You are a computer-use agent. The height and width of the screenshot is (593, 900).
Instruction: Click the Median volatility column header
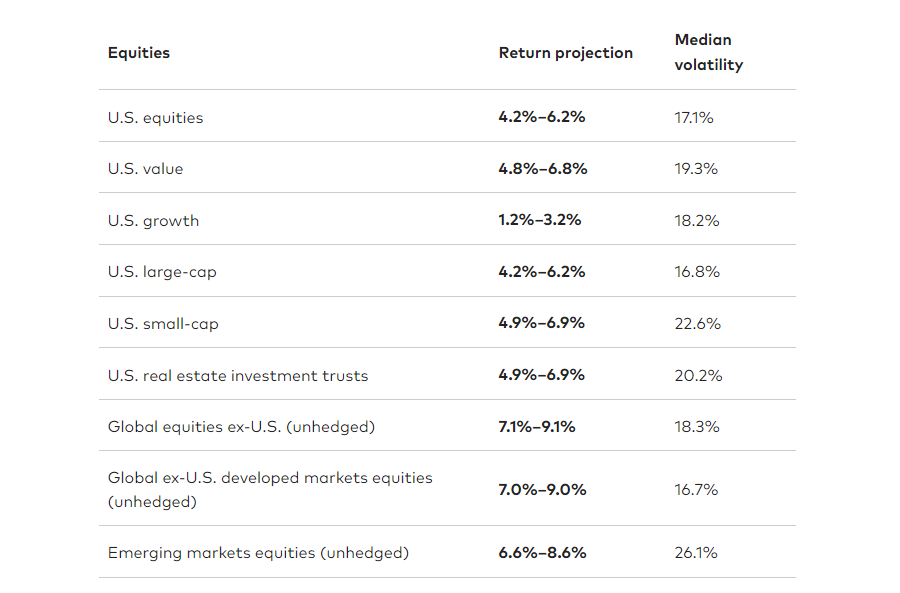(708, 52)
